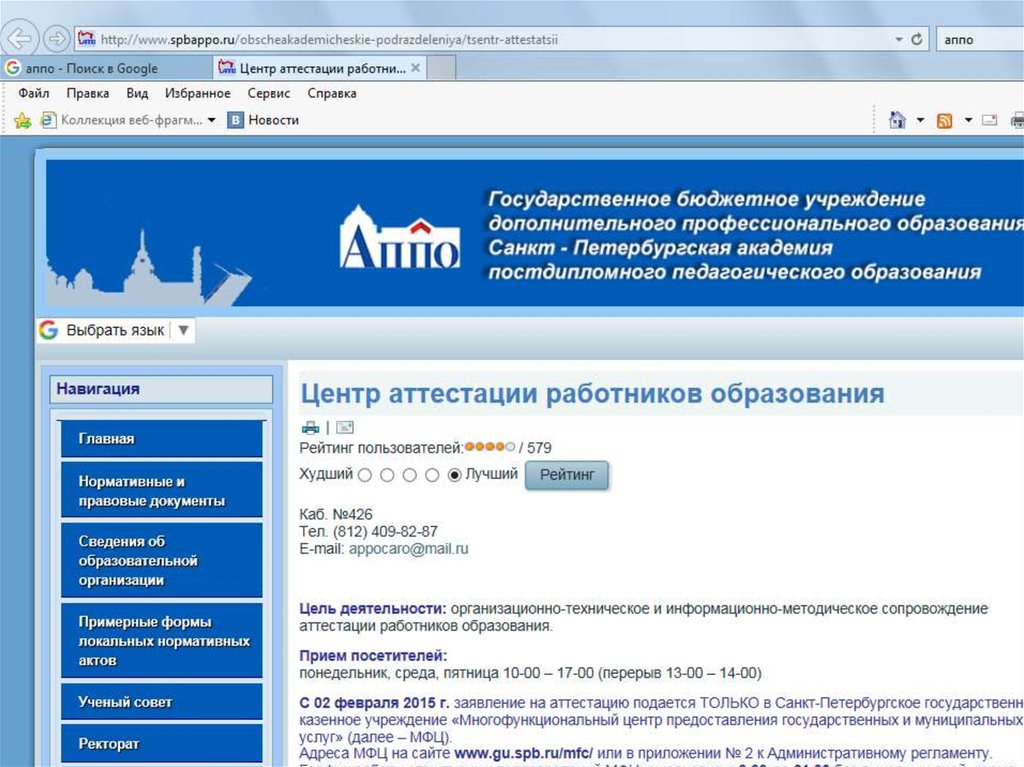Refresh the page with the reload icon

point(917,40)
